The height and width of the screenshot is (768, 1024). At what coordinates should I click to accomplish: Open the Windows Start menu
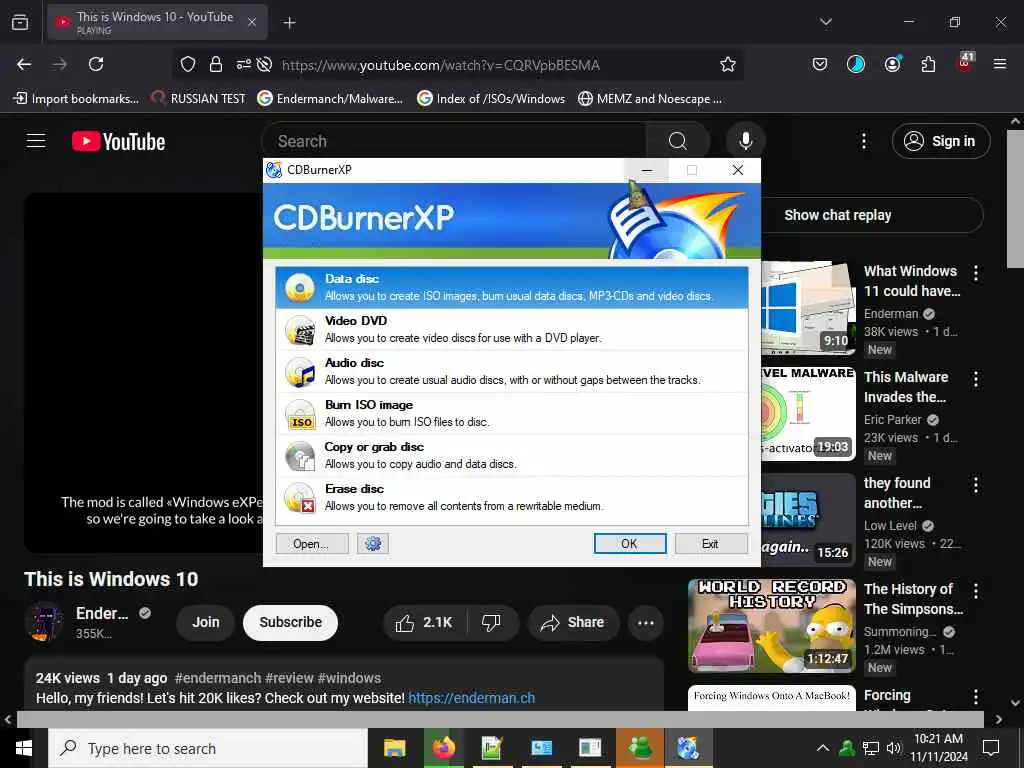click(x=24, y=748)
